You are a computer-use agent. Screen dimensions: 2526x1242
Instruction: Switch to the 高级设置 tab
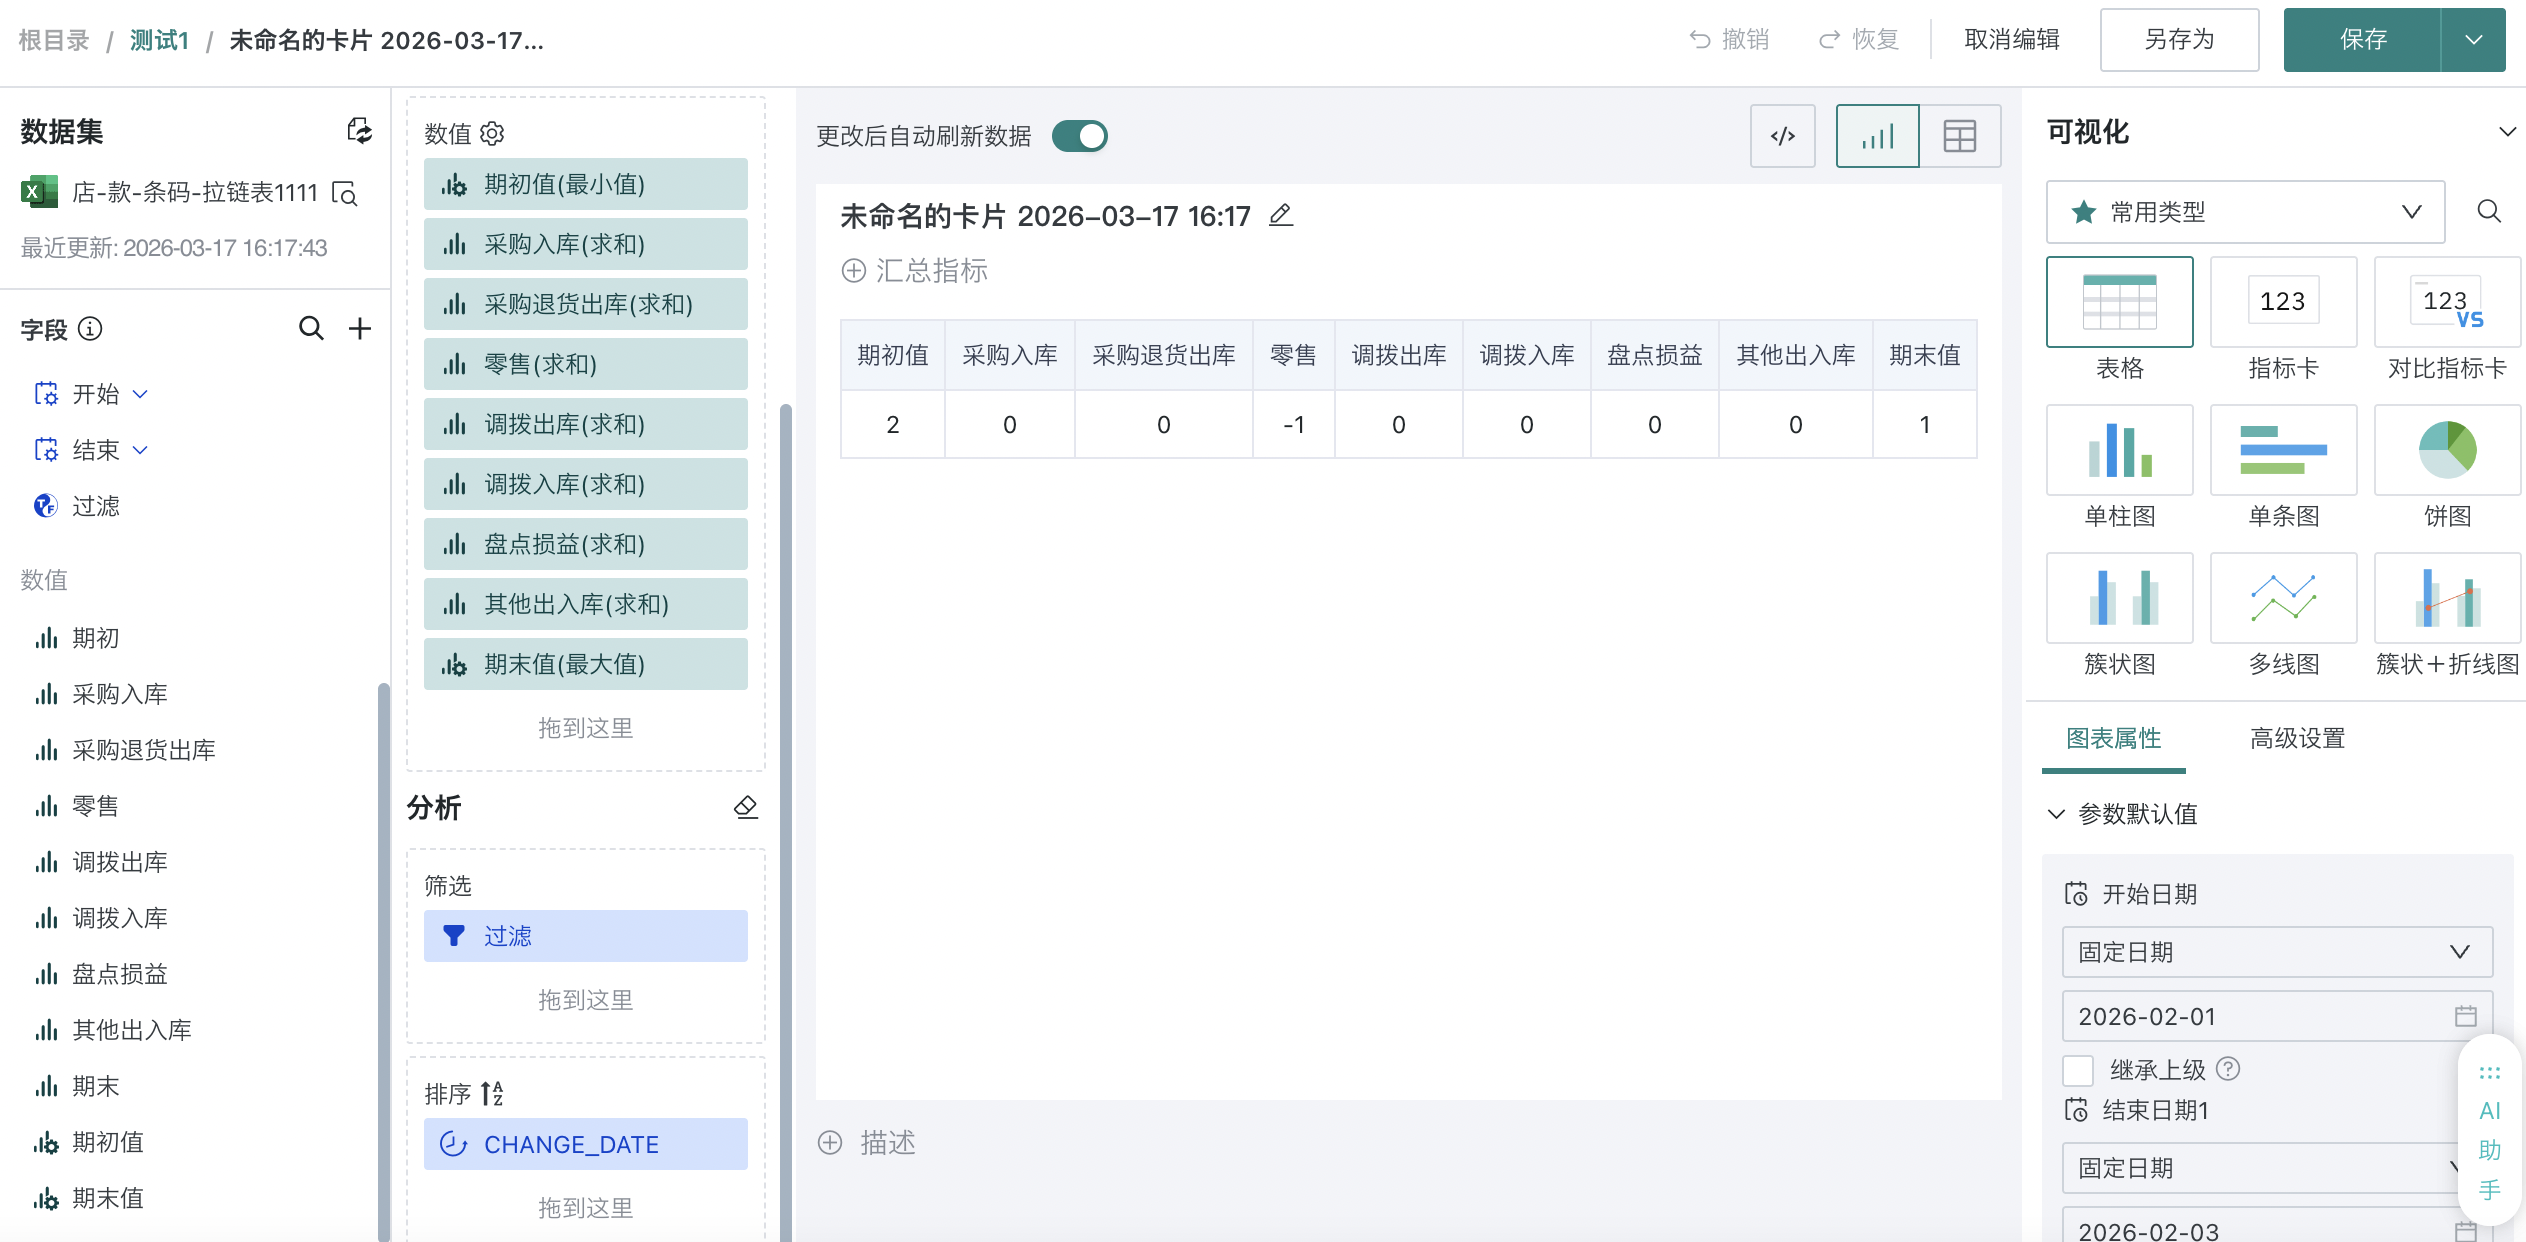tap(2297, 738)
